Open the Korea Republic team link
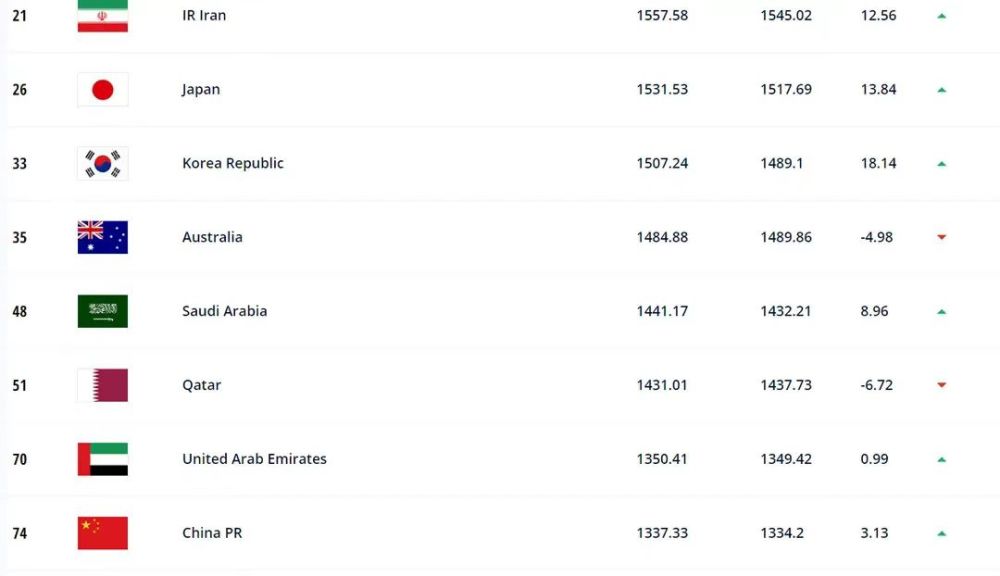This screenshot has width=1000, height=576. pos(233,163)
